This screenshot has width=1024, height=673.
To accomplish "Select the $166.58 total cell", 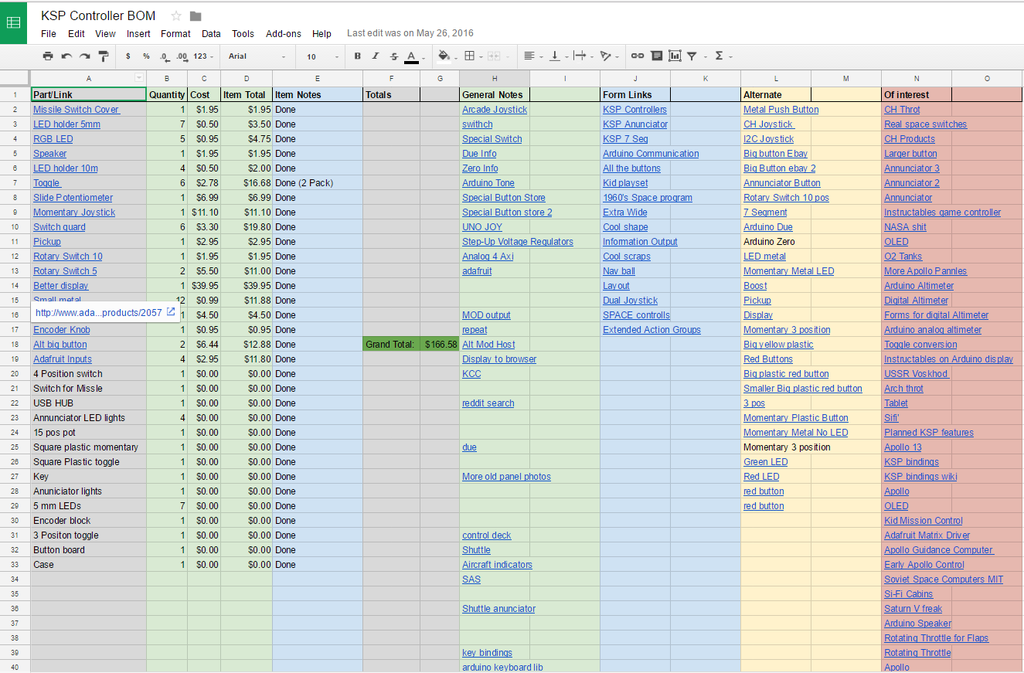I will [x=440, y=344].
